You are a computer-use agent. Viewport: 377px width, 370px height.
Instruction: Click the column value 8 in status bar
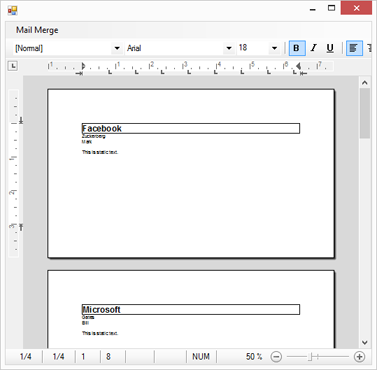click(108, 357)
